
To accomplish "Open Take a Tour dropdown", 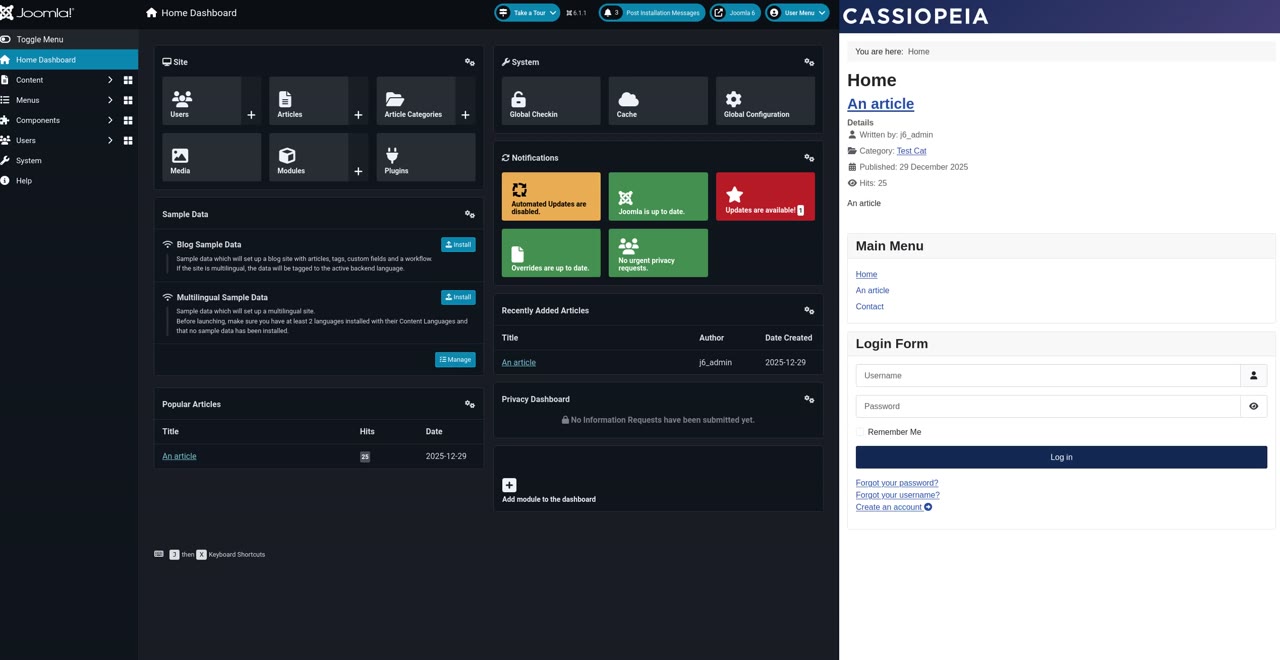I will coord(527,13).
